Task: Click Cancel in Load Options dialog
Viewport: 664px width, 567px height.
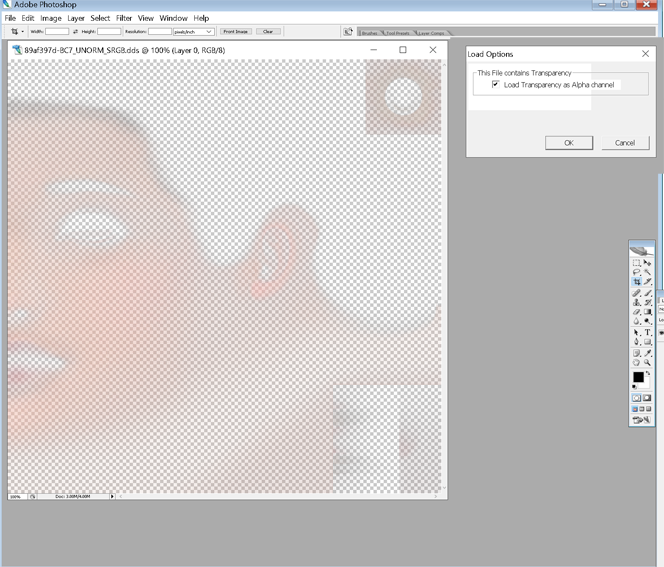Action: click(x=625, y=143)
